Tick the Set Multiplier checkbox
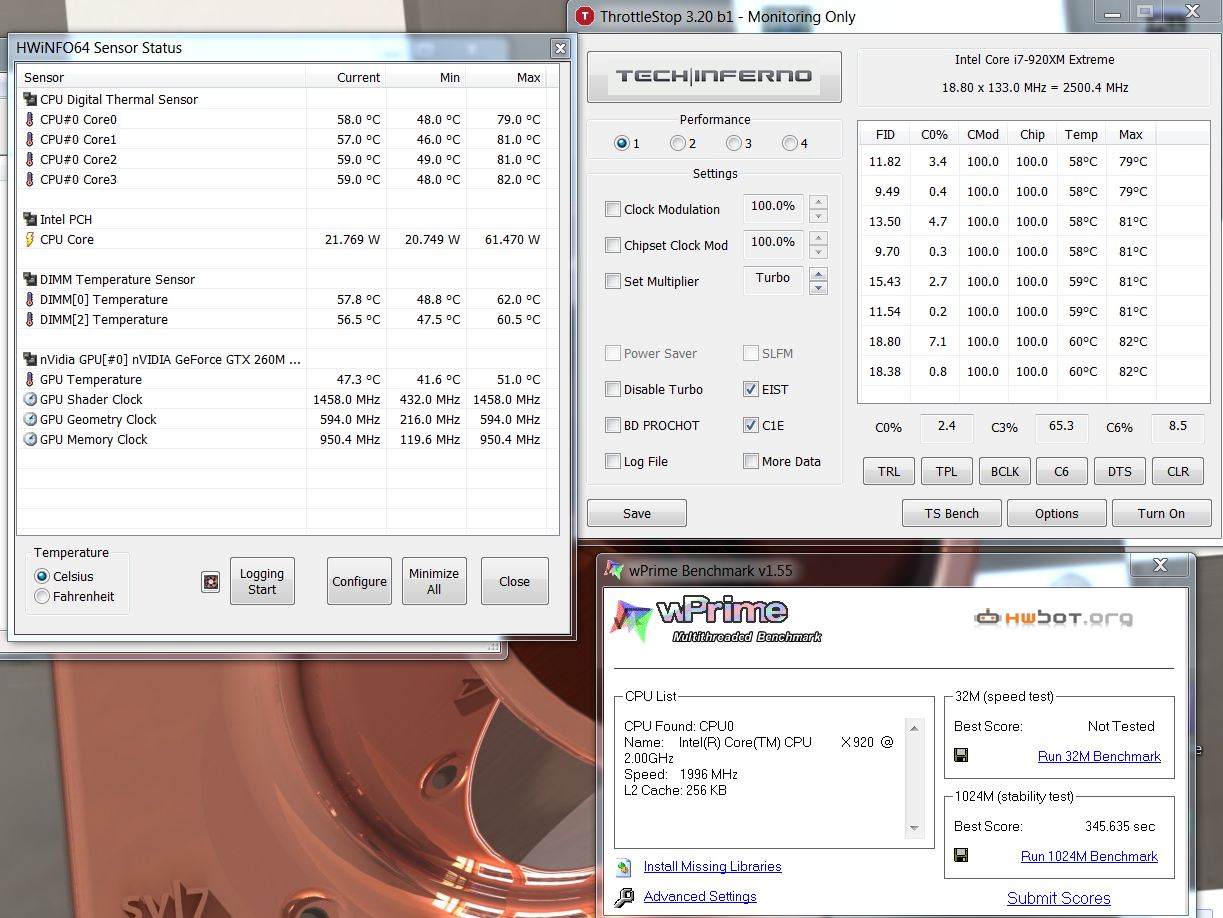This screenshot has width=1223, height=918. click(x=613, y=281)
